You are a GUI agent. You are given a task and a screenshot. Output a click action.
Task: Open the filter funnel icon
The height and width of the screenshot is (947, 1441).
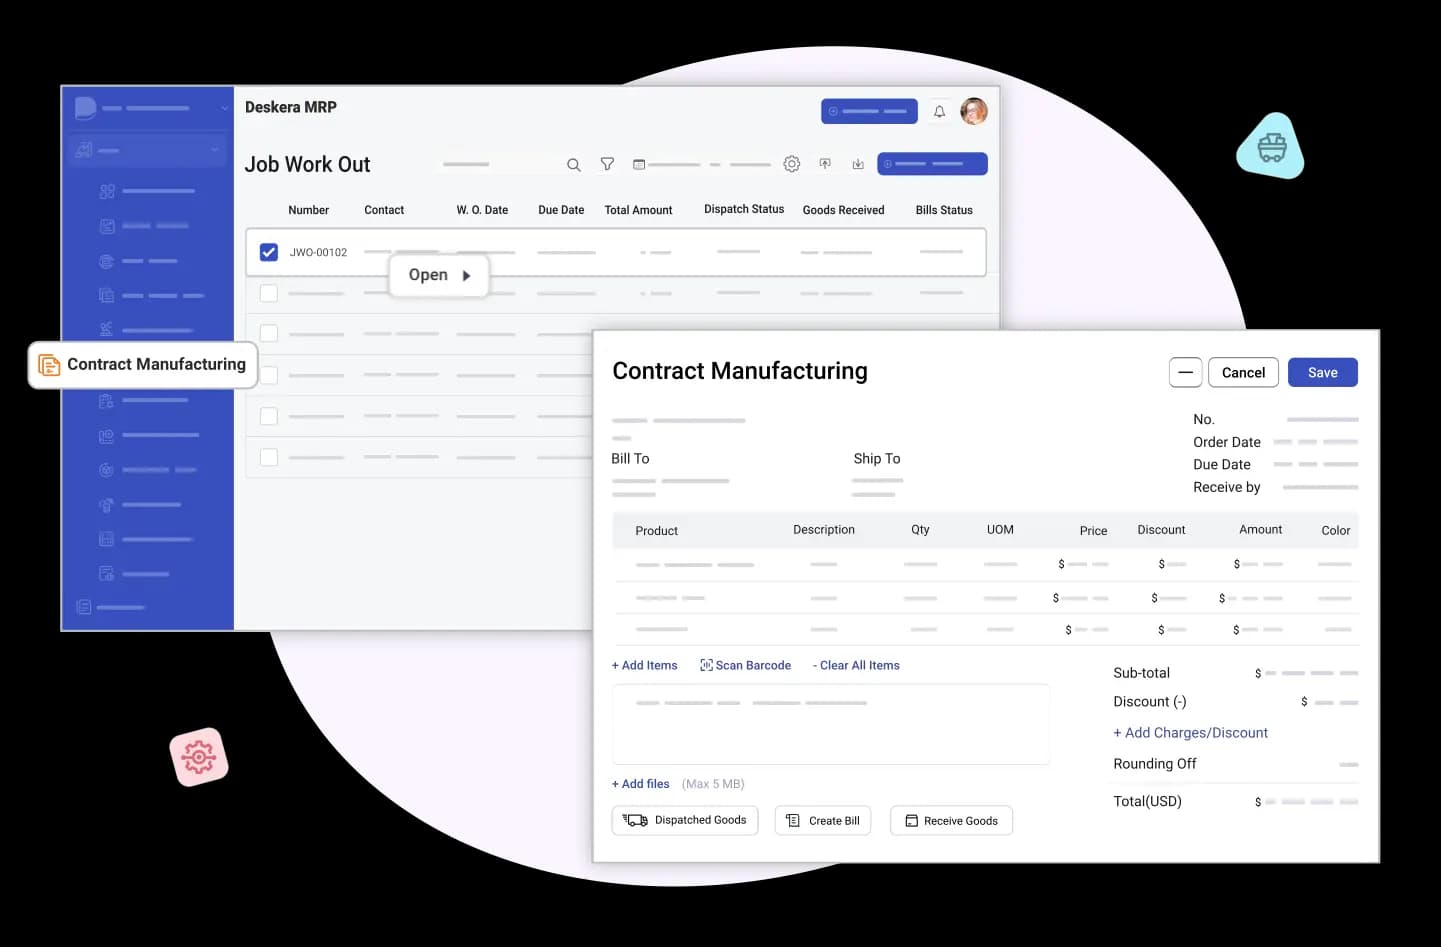pyautogui.click(x=607, y=164)
